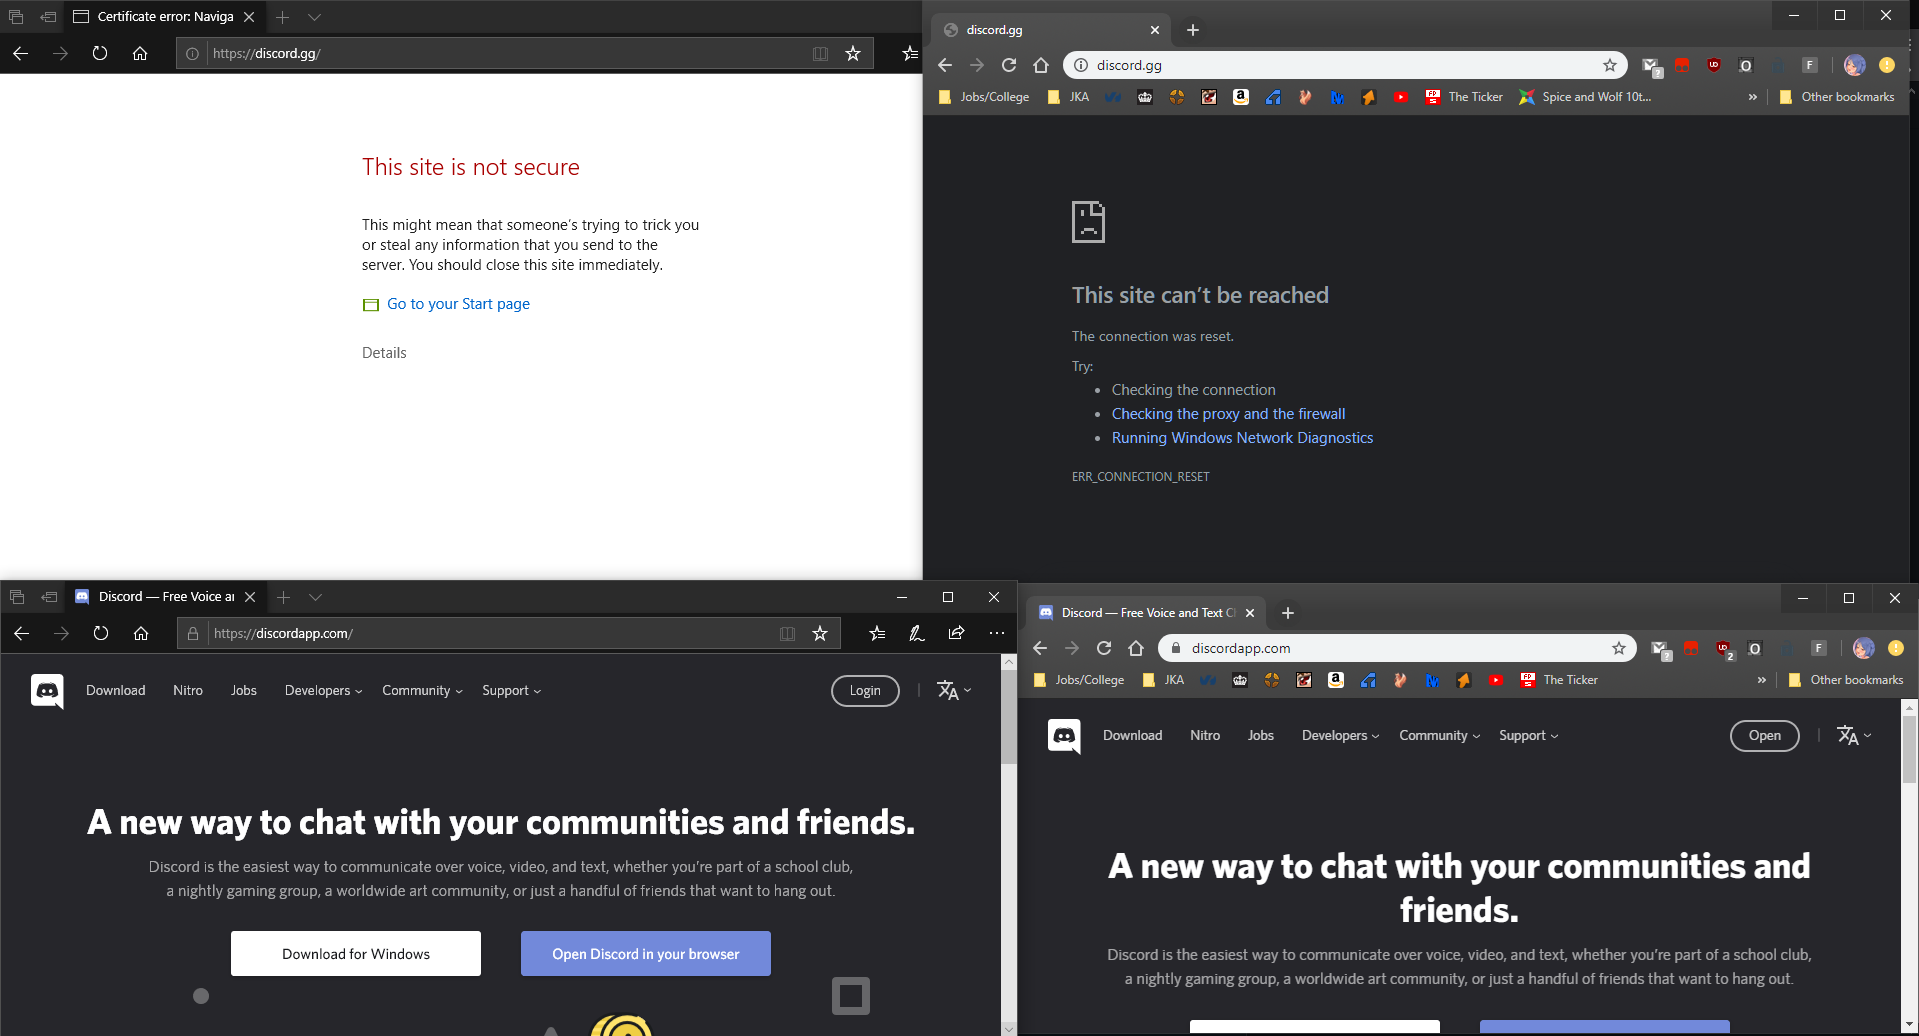Click the Download for Windows button
Screen dimensions: 1919x1036
tap(356, 954)
